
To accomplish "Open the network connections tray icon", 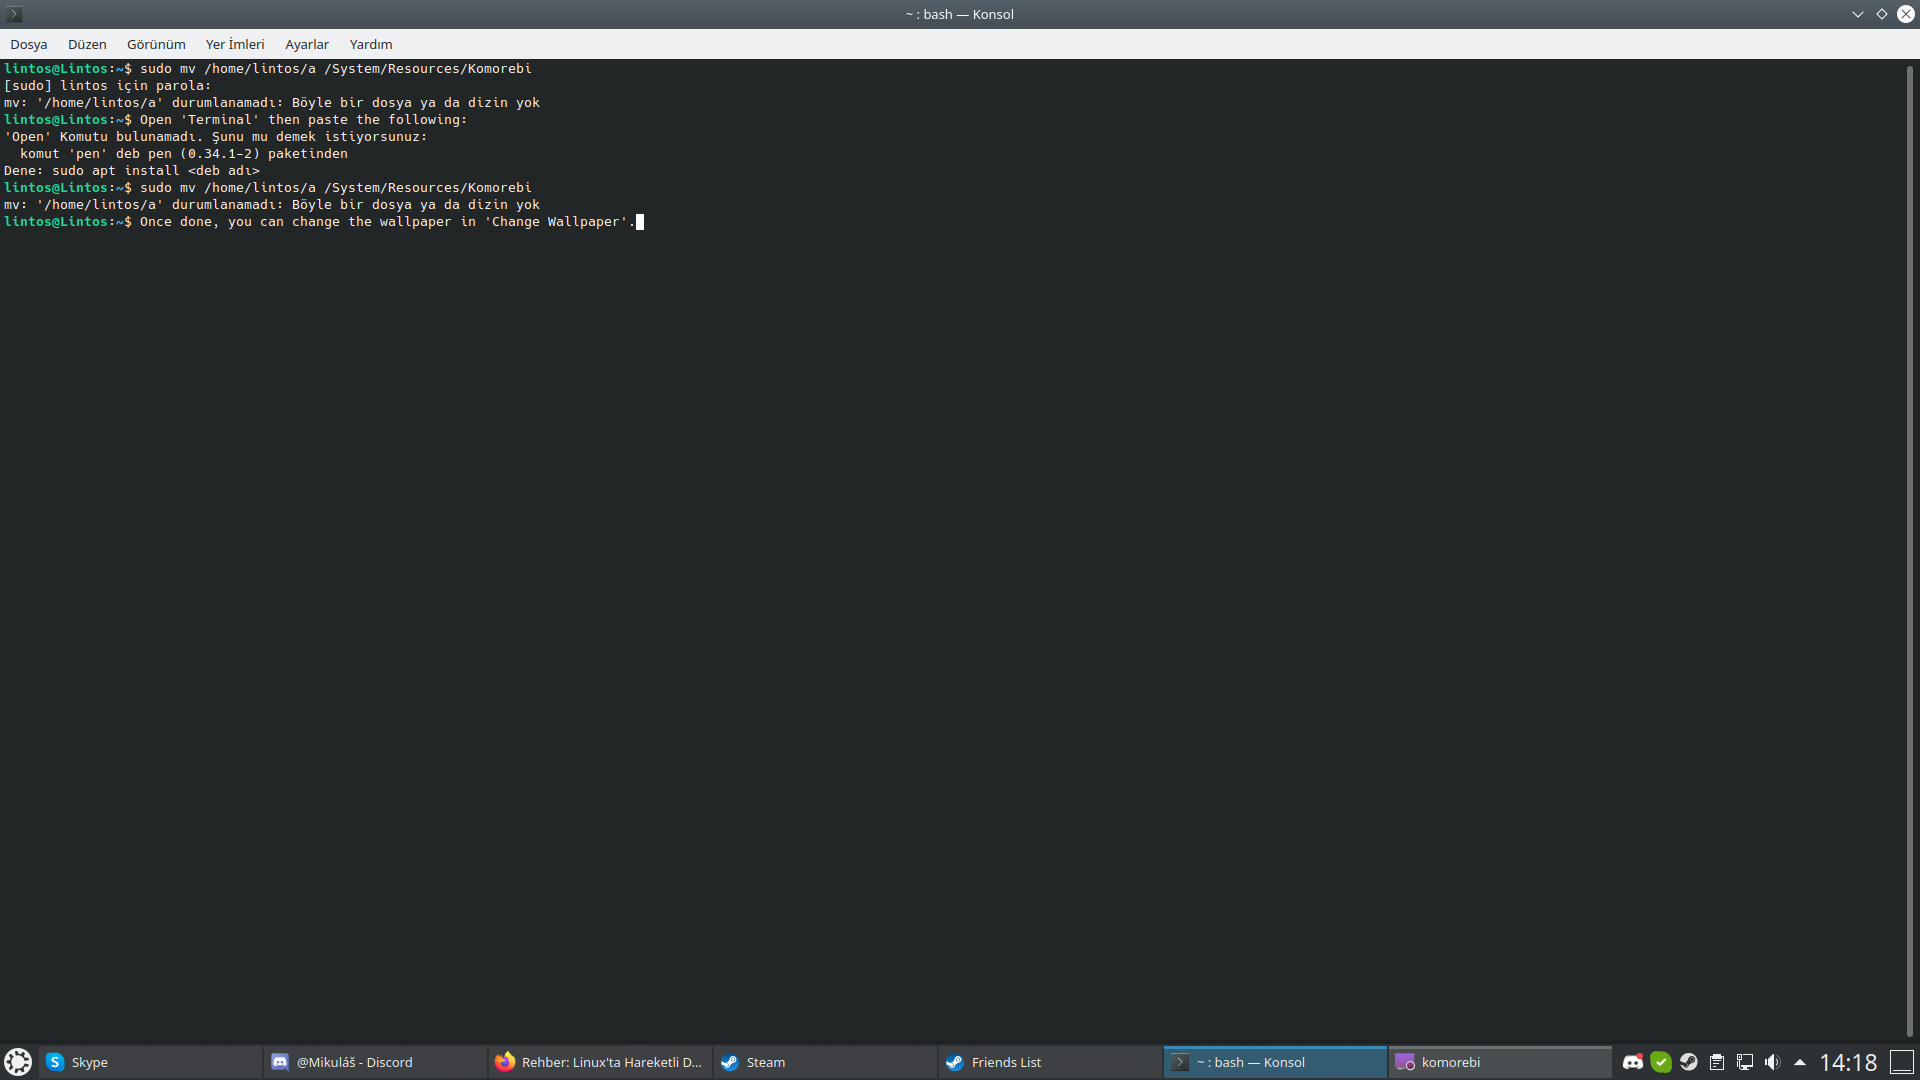I will pos(1745,1062).
